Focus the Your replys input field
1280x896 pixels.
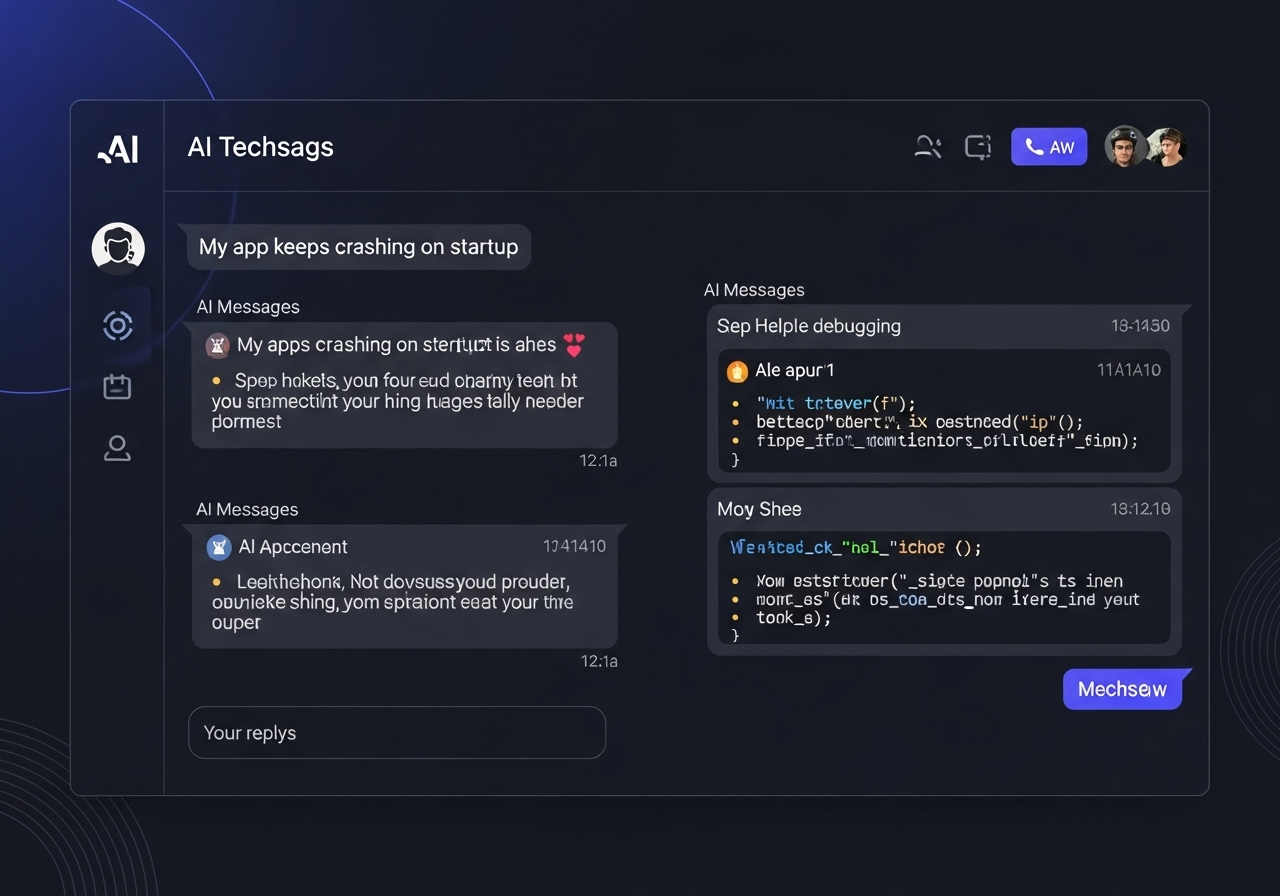(397, 733)
